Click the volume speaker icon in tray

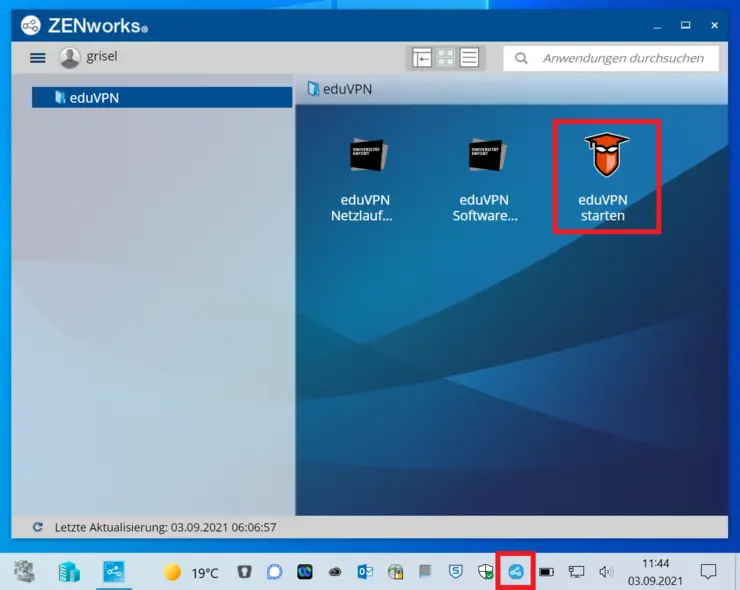click(605, 572)
